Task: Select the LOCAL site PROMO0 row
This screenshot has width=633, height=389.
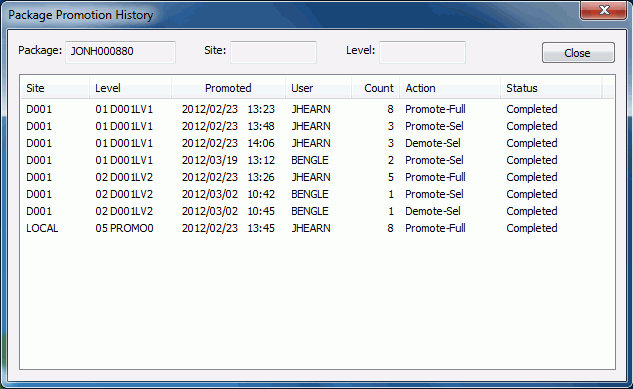Action: point(317,228)
